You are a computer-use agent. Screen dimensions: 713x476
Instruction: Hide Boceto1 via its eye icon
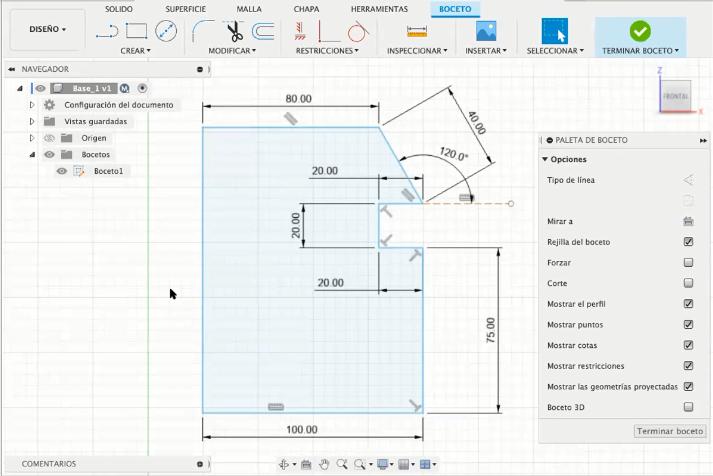61,171
